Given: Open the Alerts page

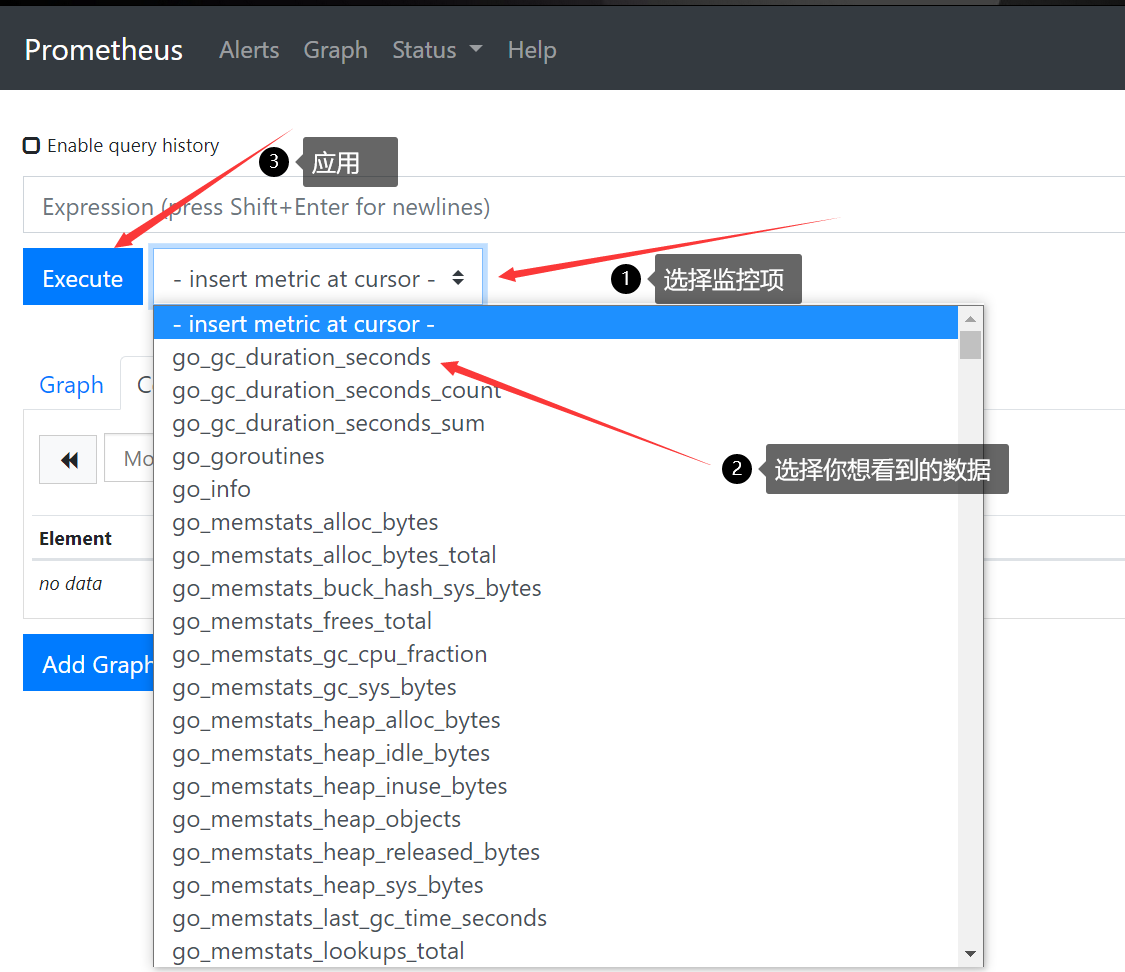Looking at the screenshot, I should [249, 49].
